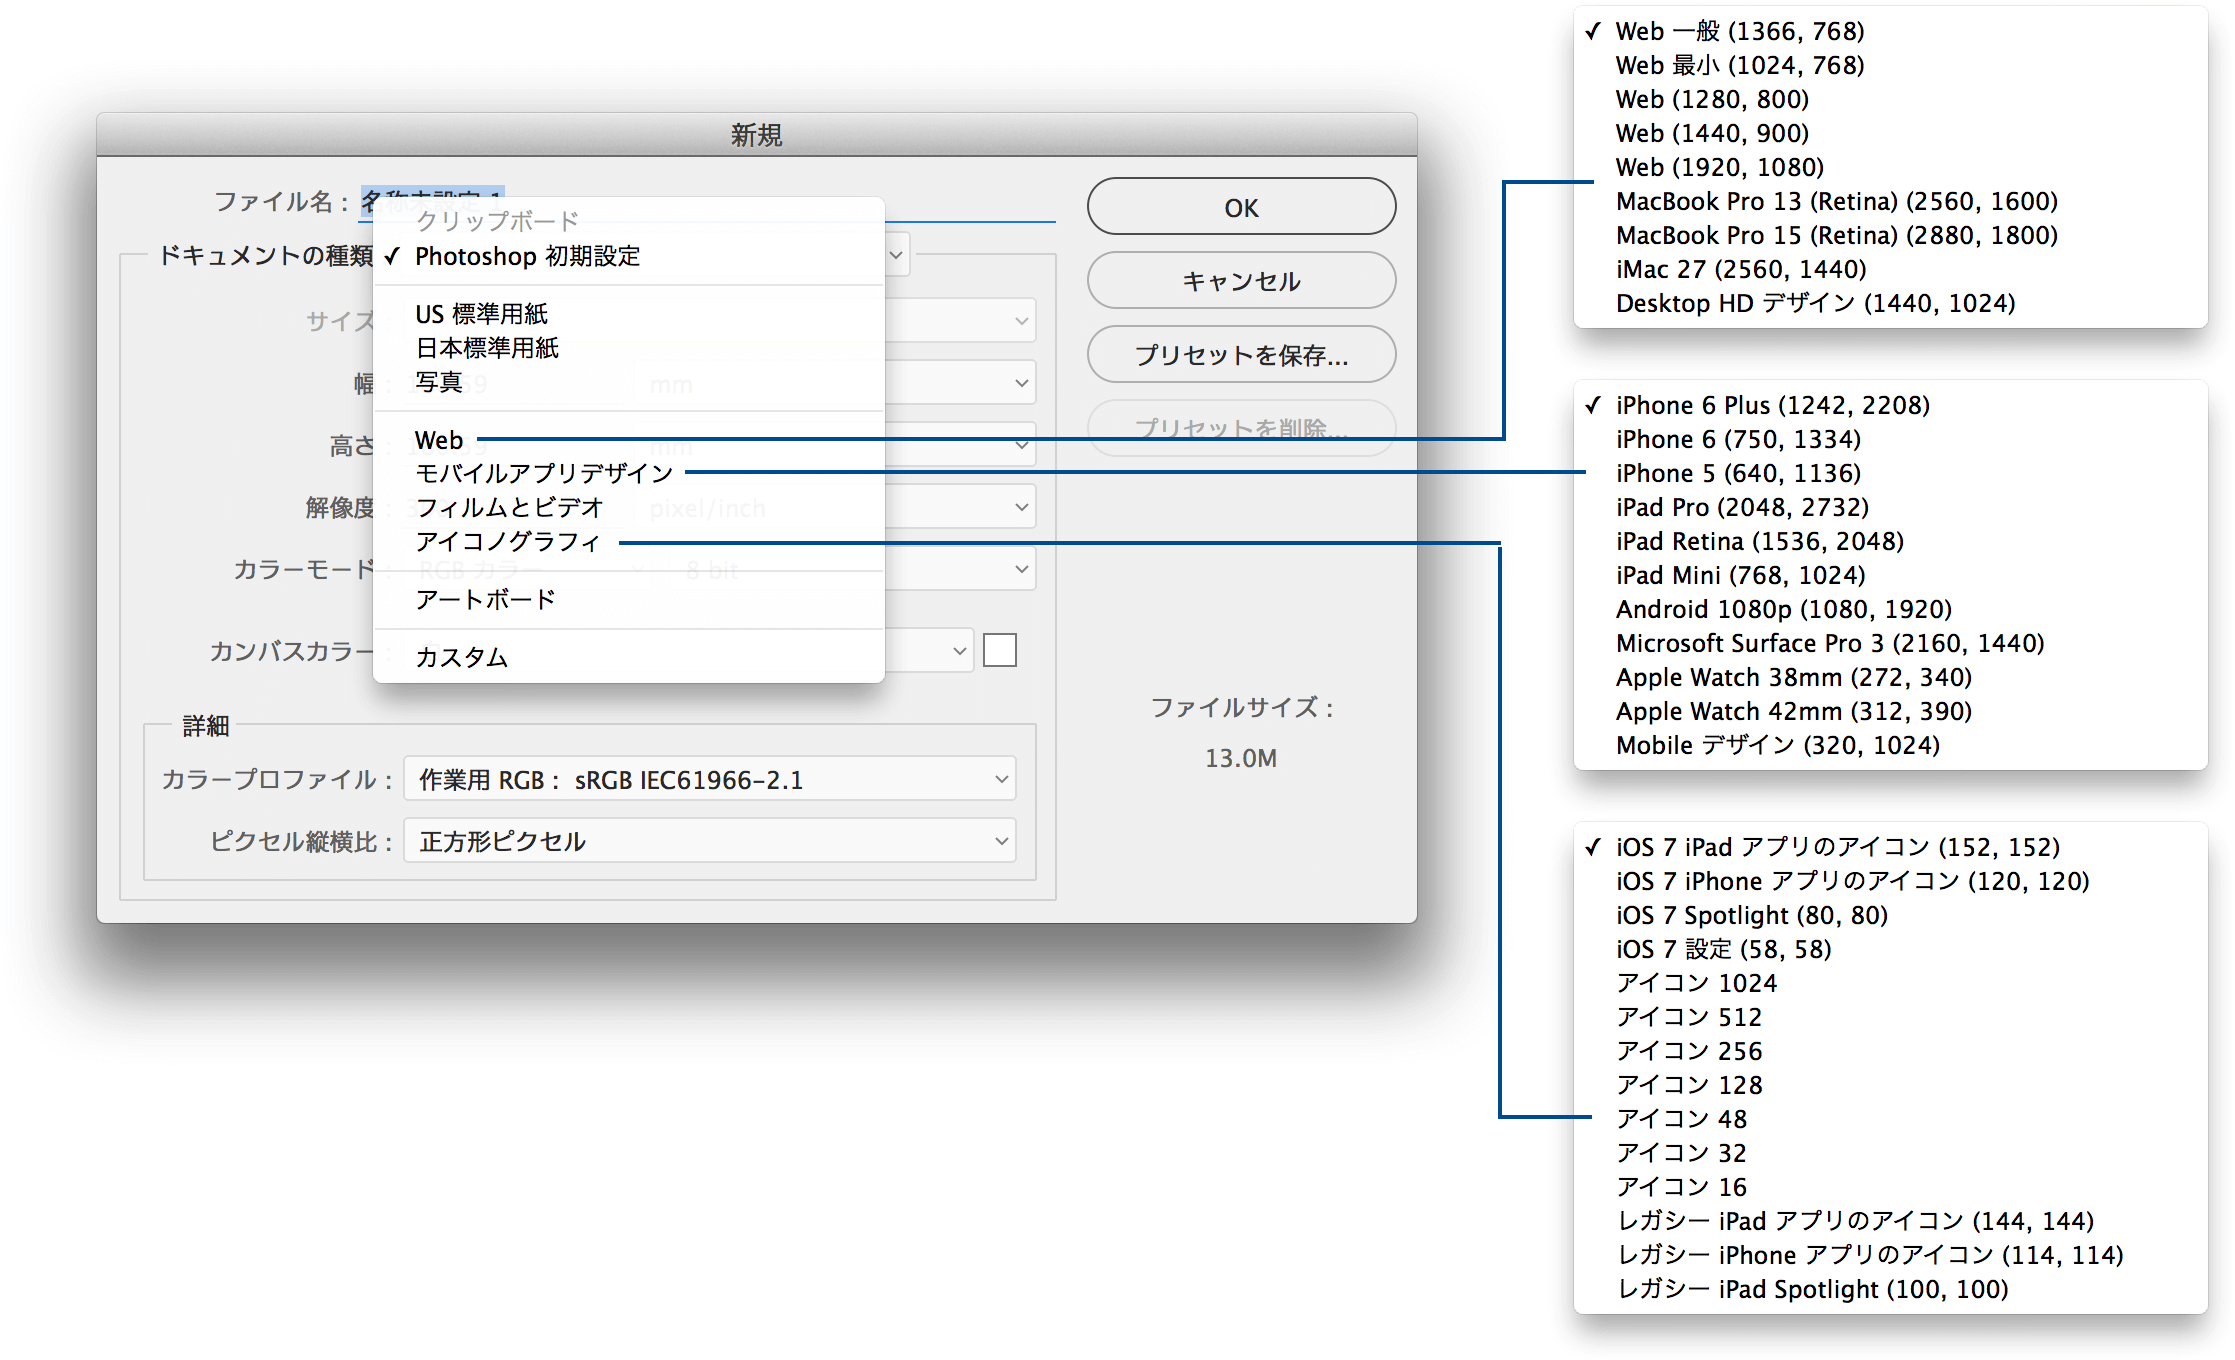Select 写真 document type
This screenshot has height=1360, width=2235.
(x=628, y=382)
